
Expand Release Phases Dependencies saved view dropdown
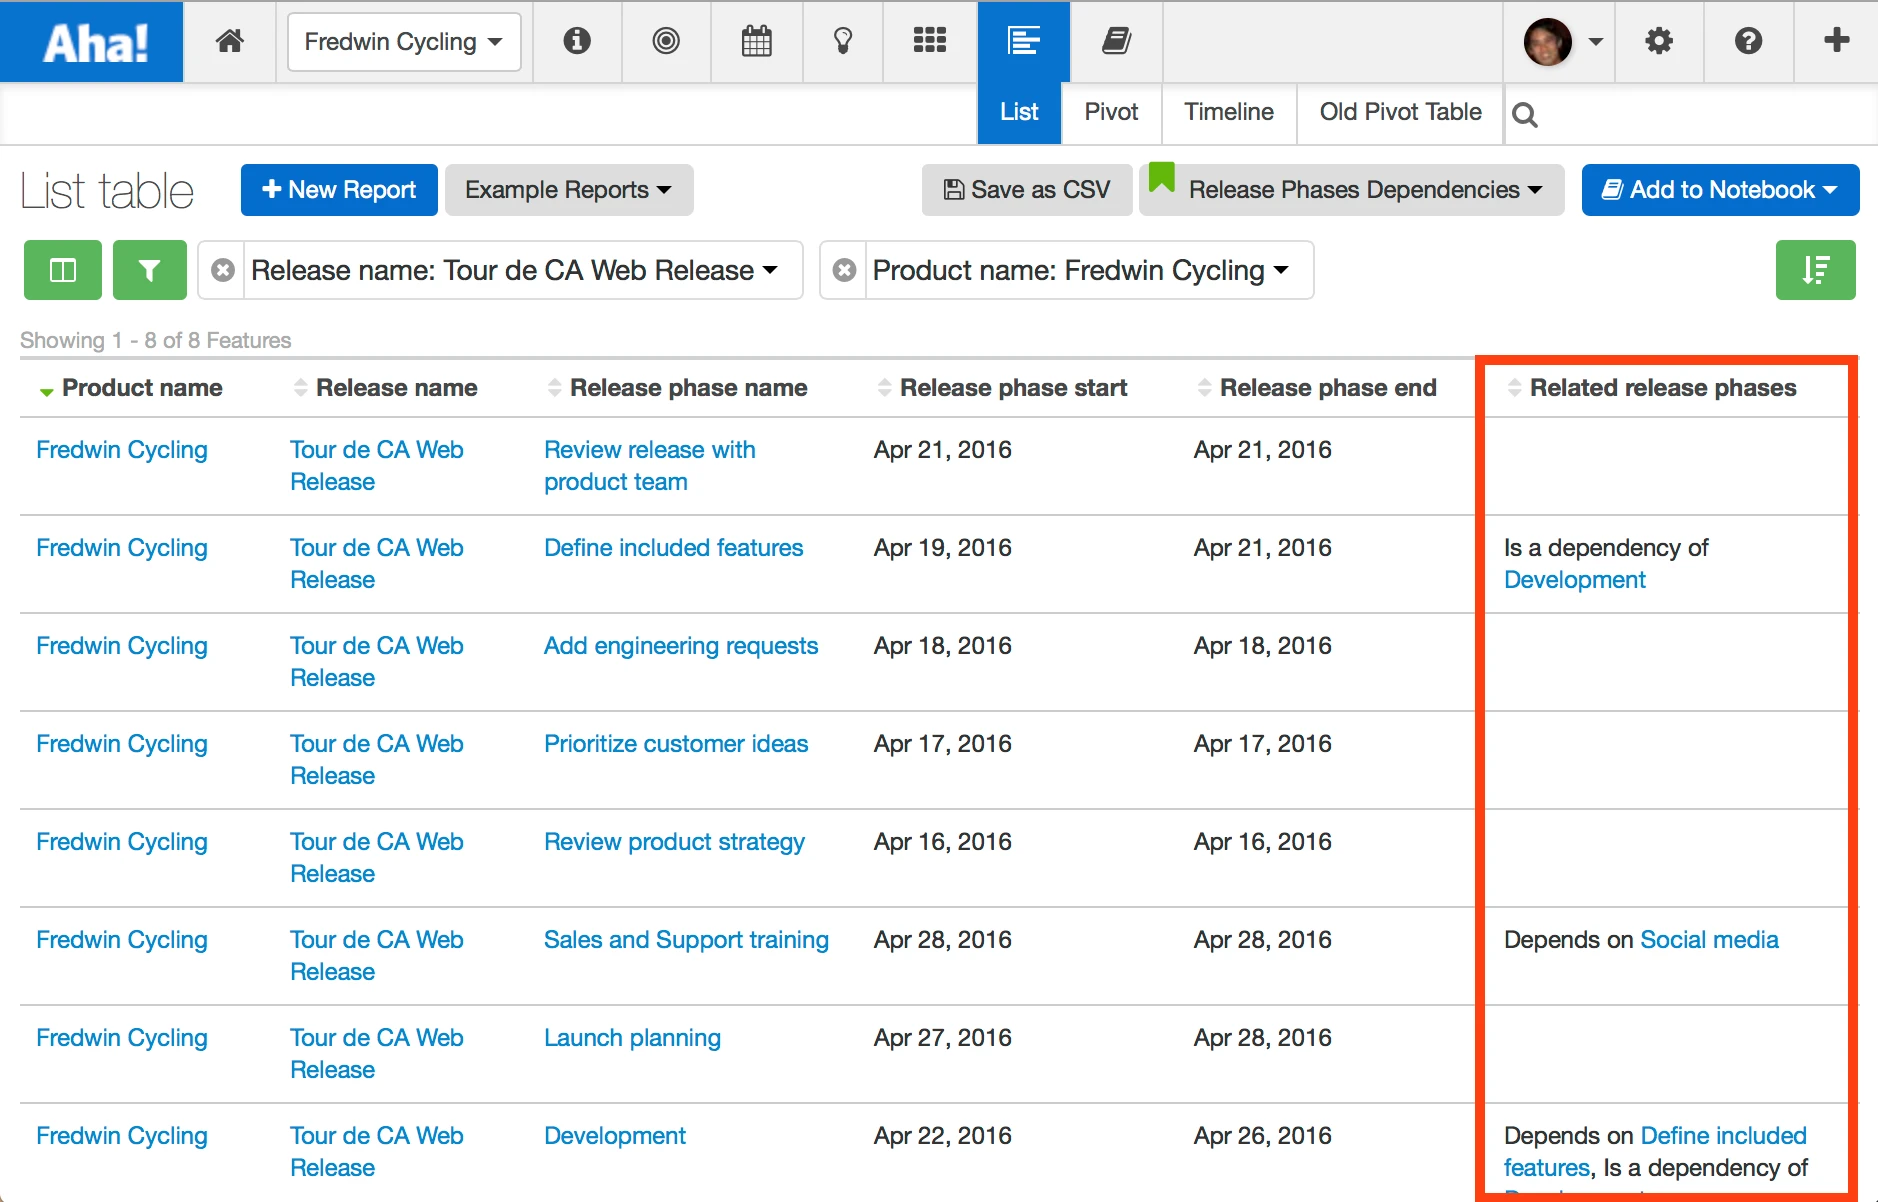click(x=1352, y=190)
